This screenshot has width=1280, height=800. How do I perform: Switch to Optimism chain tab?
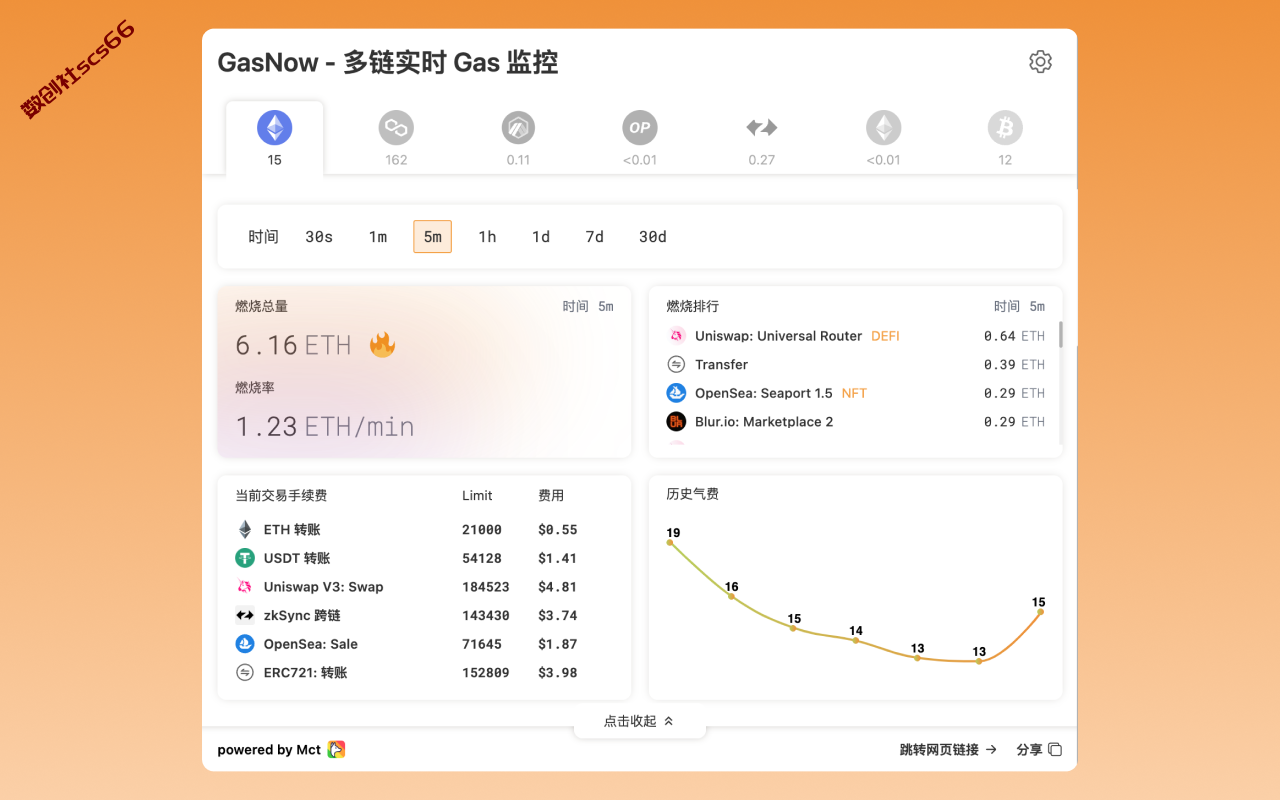(640, 138)
